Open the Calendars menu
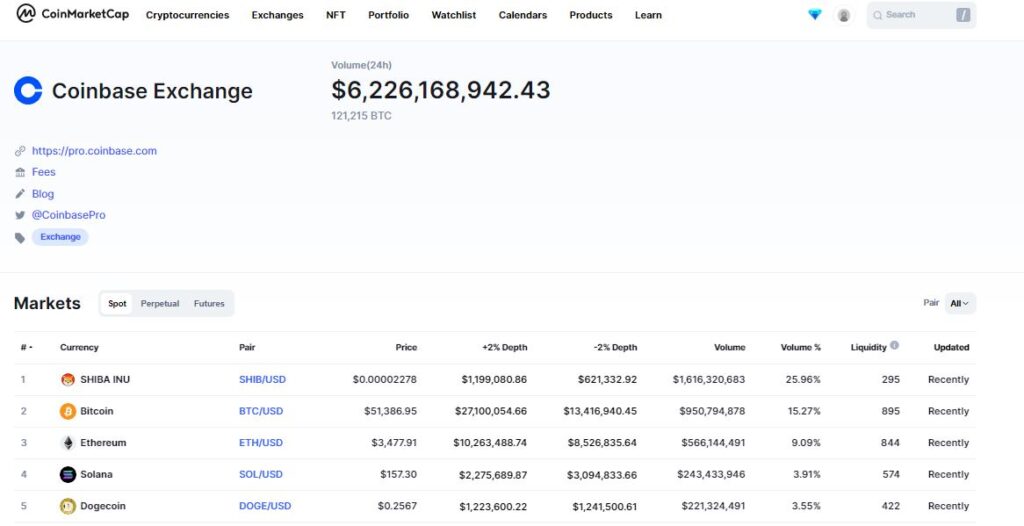The width and height of the screenshot is (1024, 526). pos(523,15)
